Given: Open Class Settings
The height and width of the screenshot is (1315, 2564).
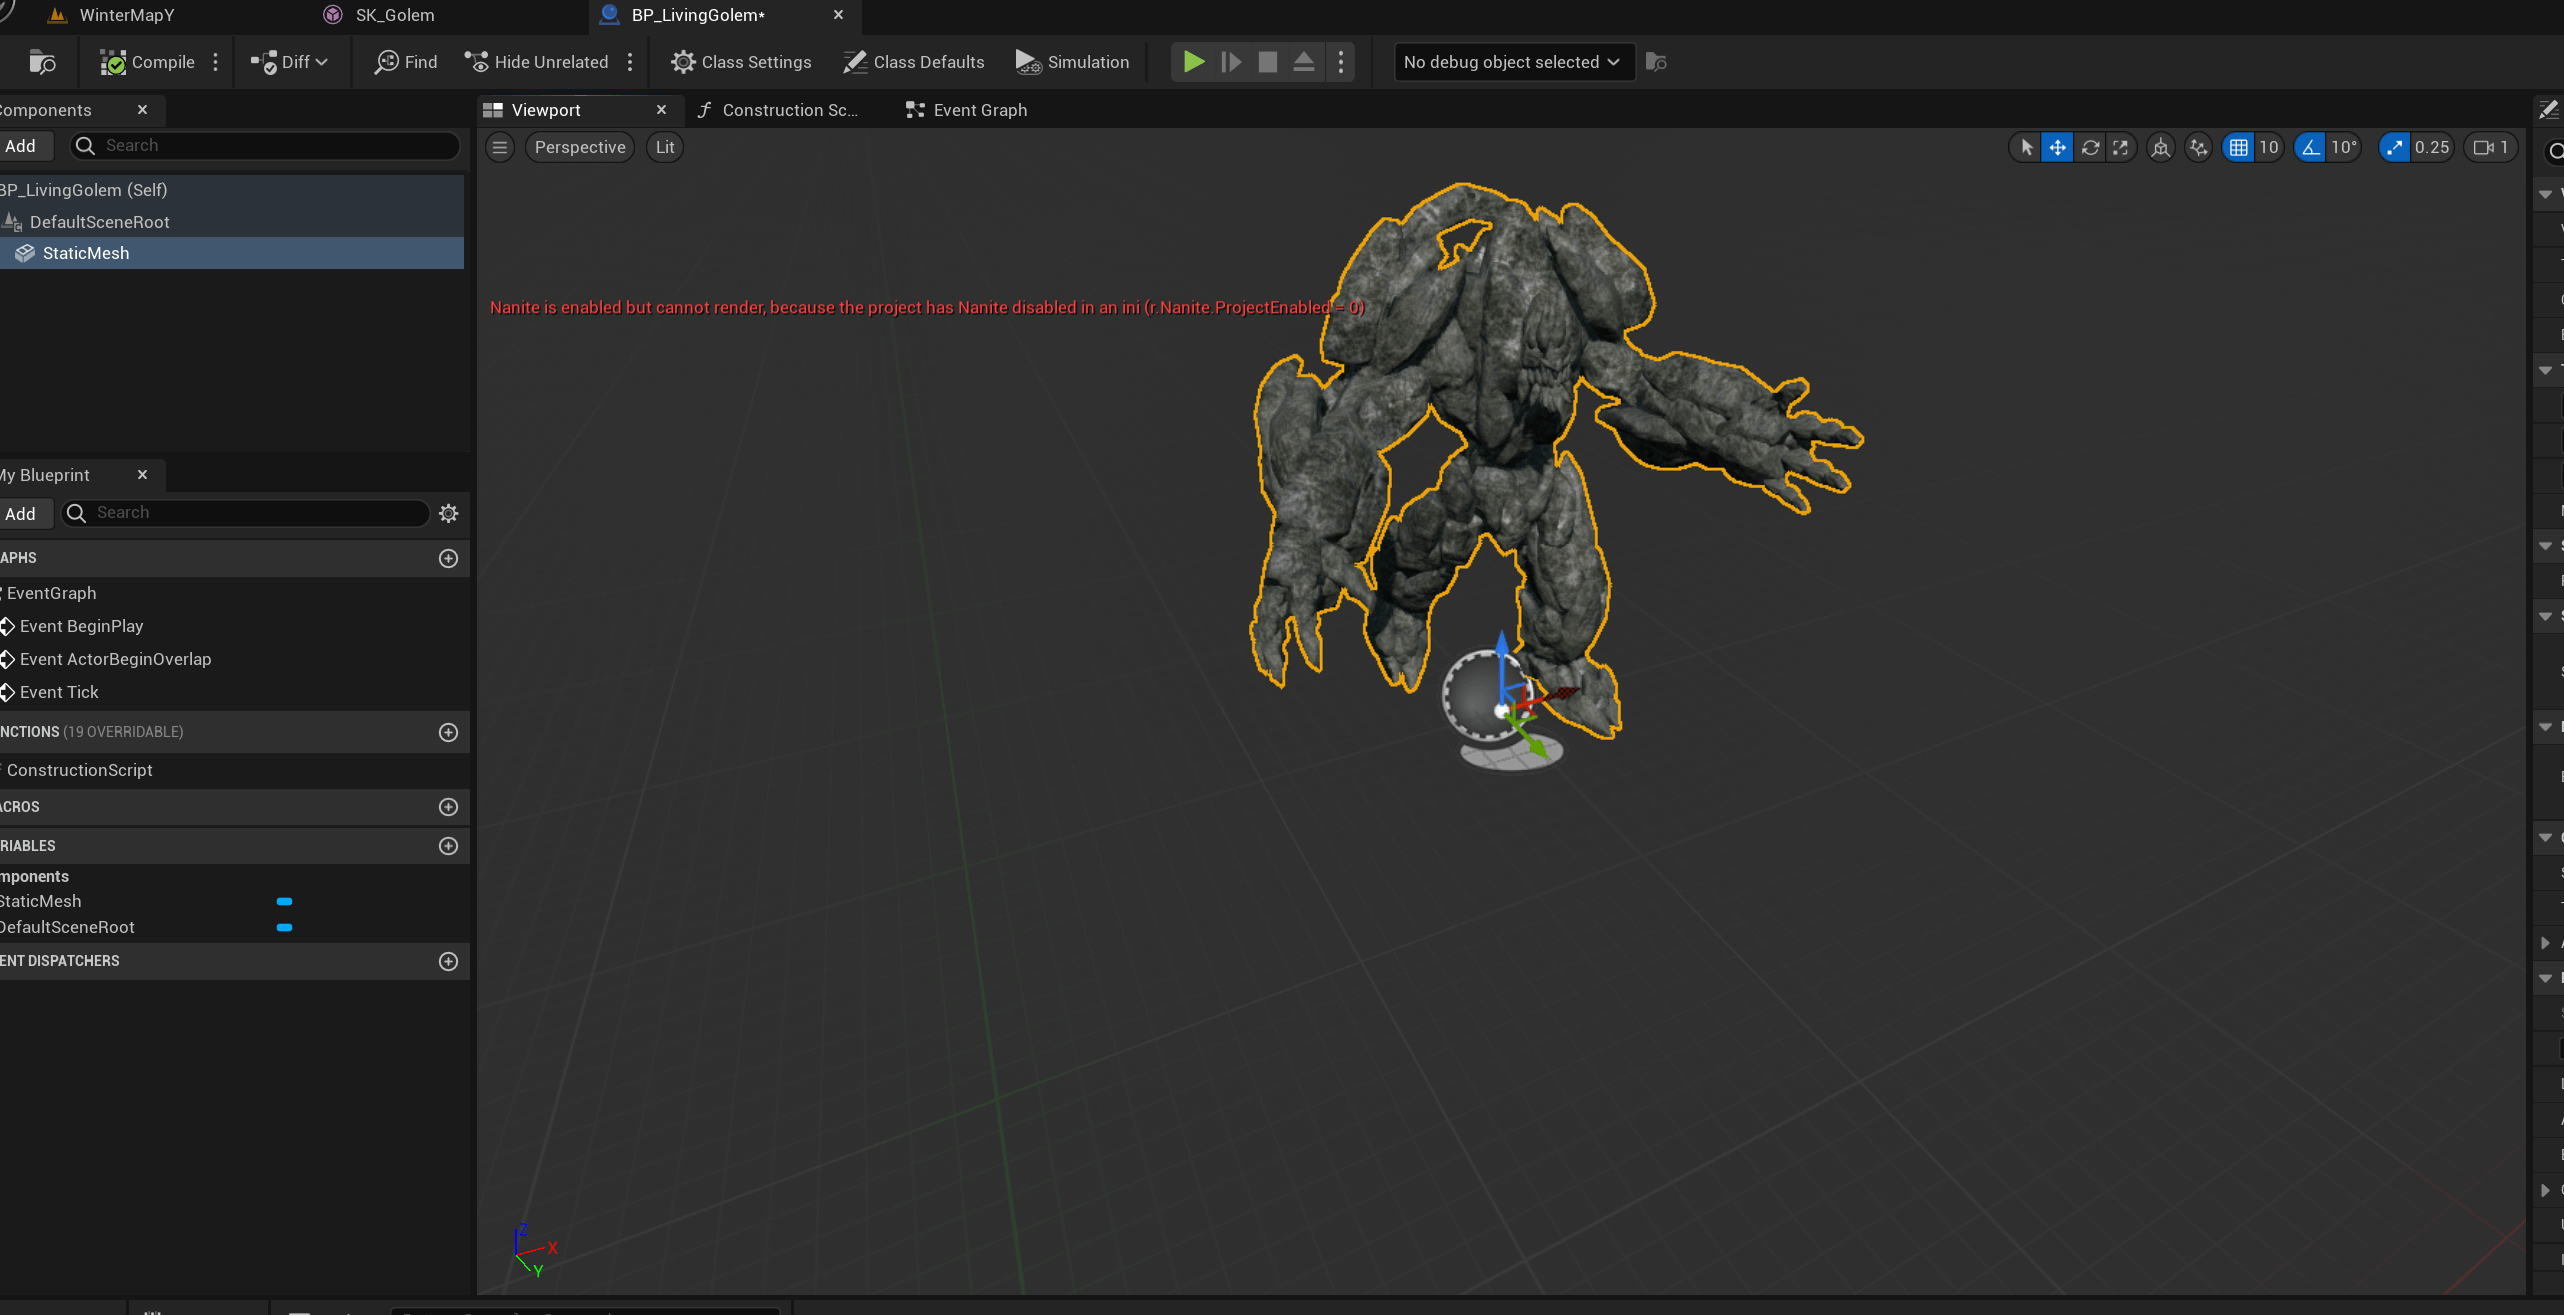Looking at the screenshot, I should pyautogui.click(x=741, y=62).
